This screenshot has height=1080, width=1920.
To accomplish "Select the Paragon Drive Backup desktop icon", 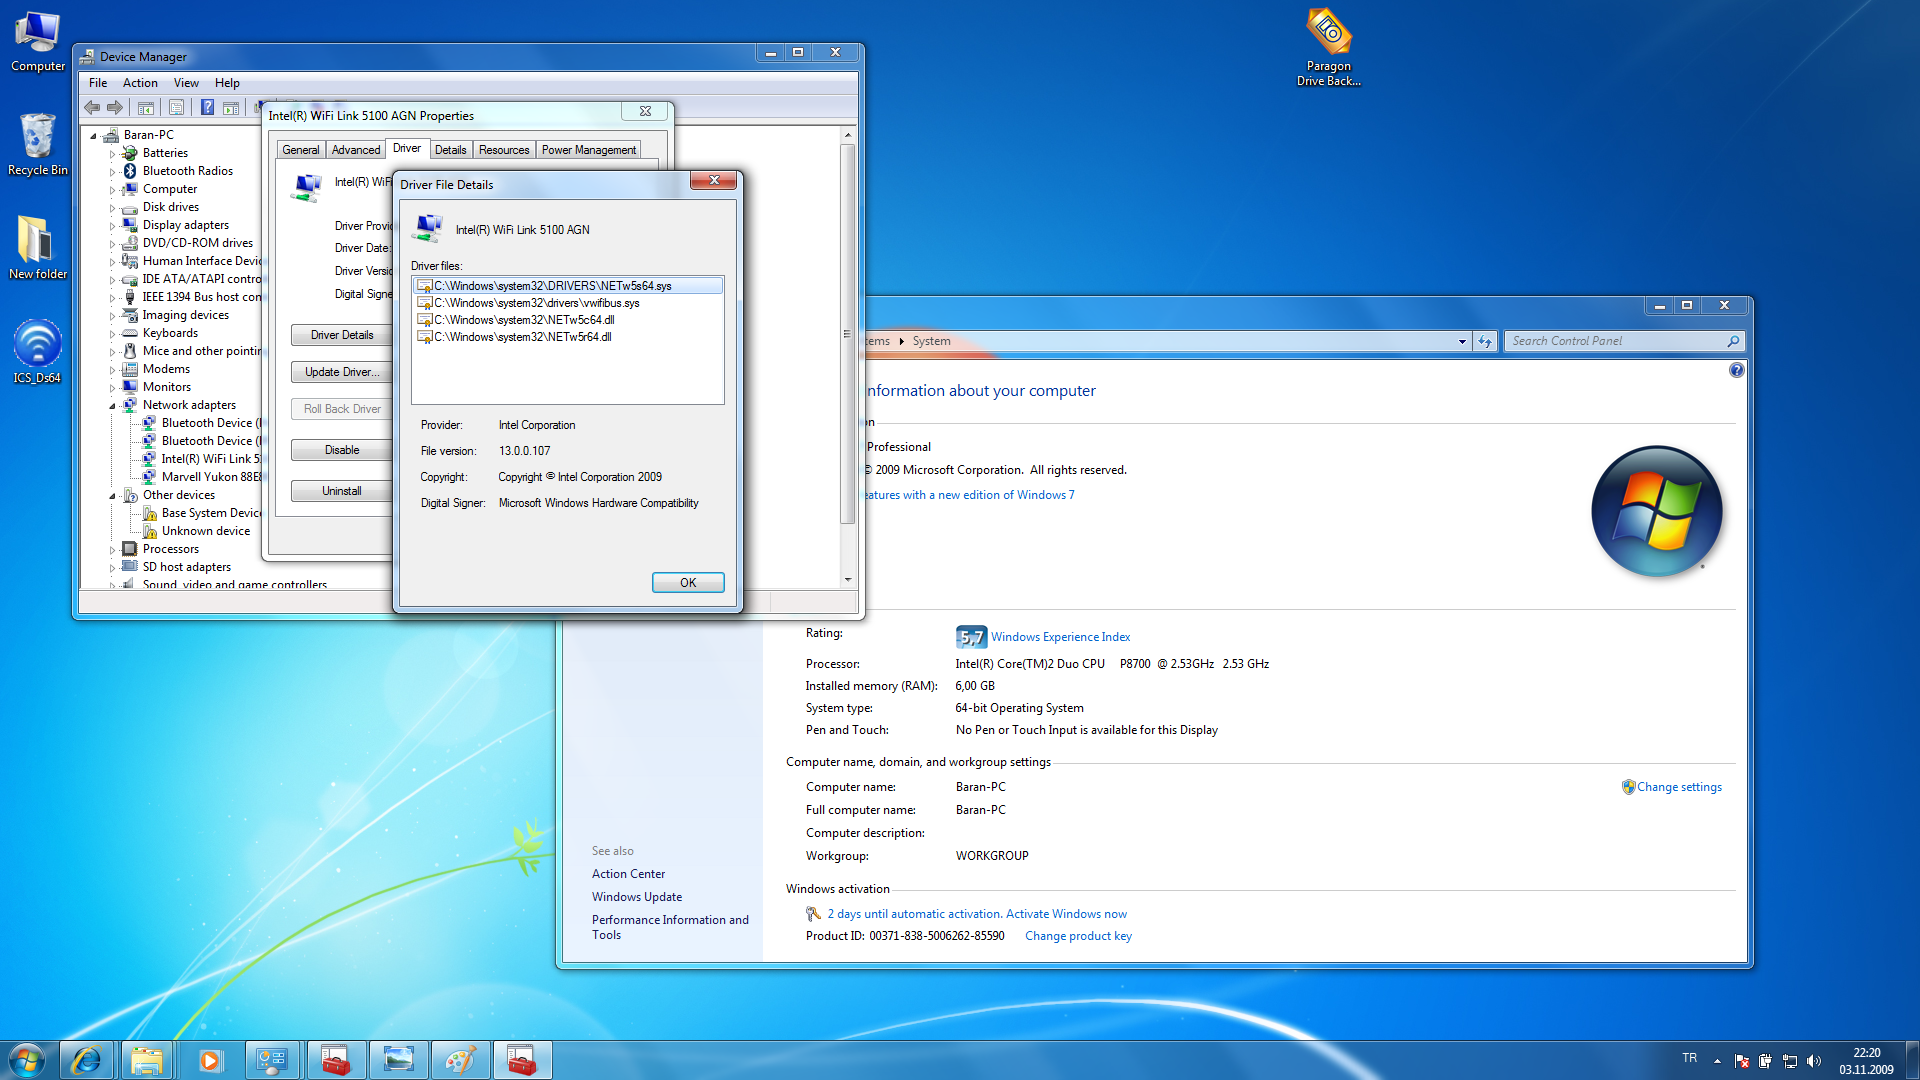I will click(1328, 48).
